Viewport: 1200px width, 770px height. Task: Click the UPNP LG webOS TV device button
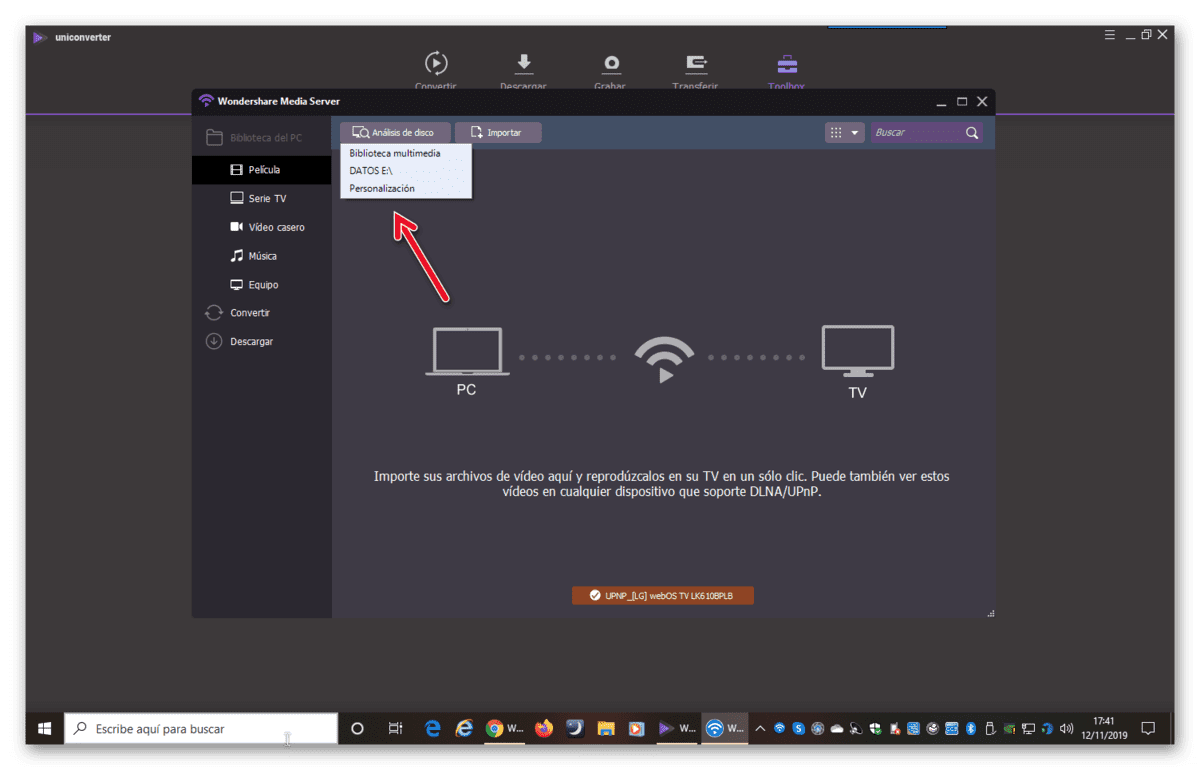click(x=663, y=596)
